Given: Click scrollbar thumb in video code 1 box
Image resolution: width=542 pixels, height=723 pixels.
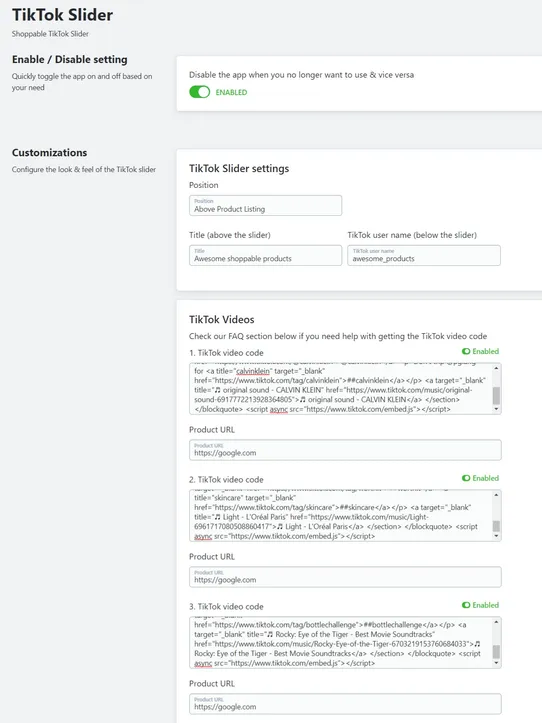Looking at the screenshot, I should [x=496, y=395].
